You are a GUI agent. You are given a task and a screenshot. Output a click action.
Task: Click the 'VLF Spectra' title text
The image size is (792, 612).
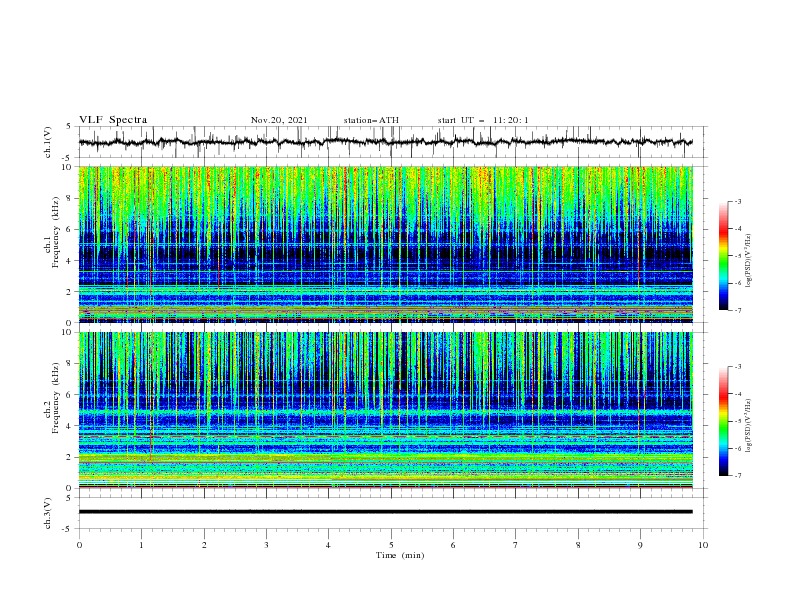pos(113,120)
